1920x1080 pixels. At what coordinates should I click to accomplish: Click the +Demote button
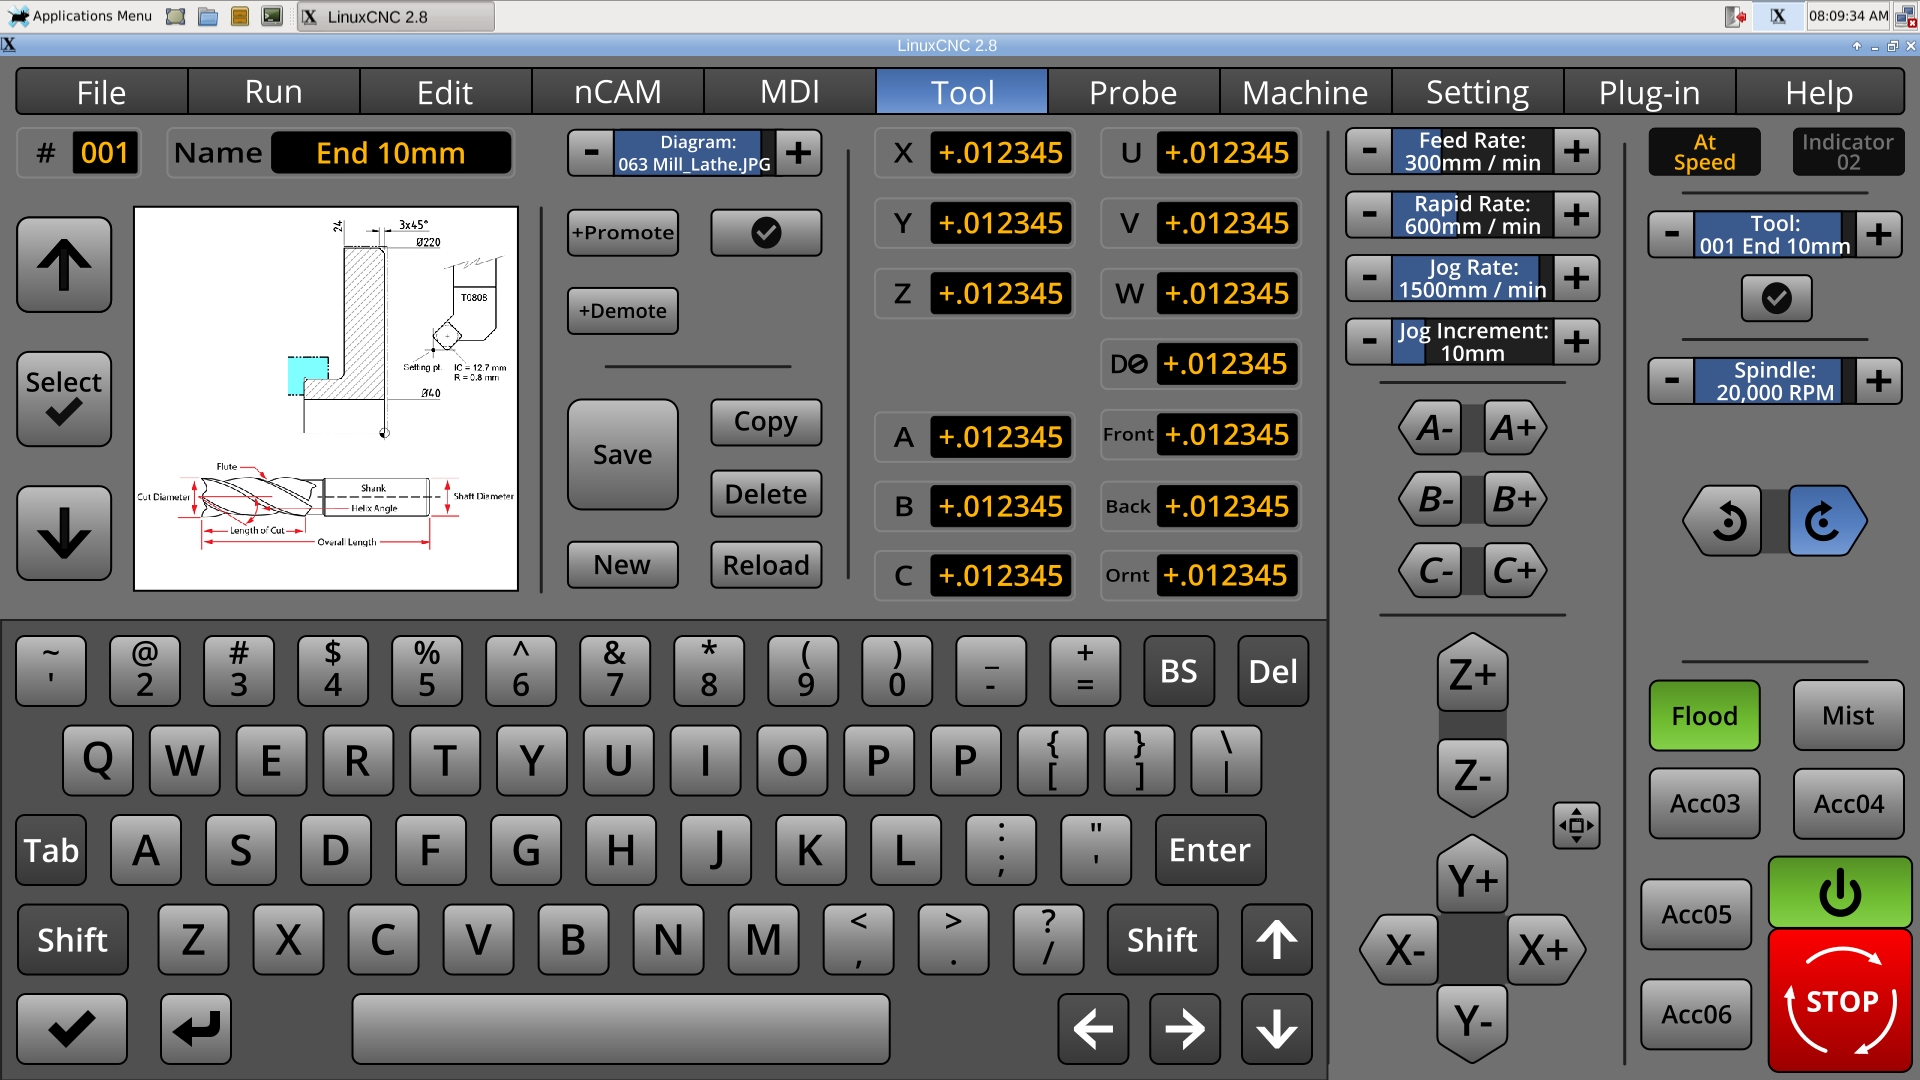coord(622,311)
